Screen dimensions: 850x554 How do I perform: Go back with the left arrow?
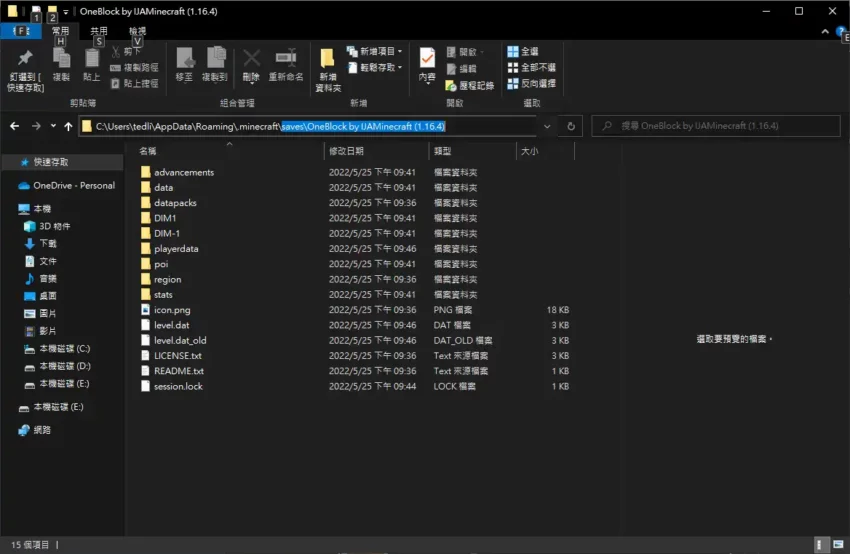15,126
